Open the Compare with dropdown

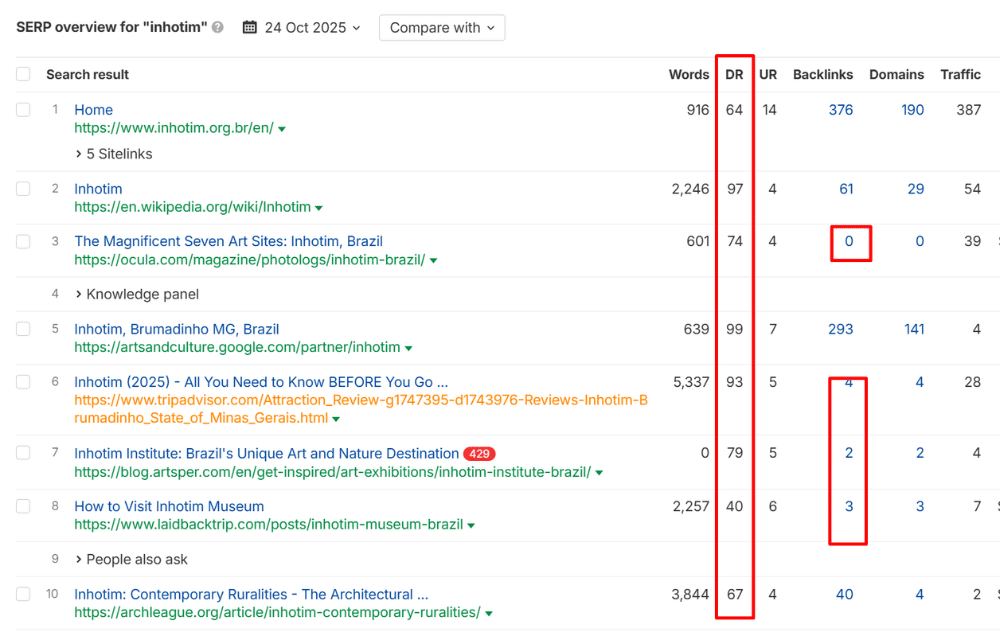[x=442, y=28]
